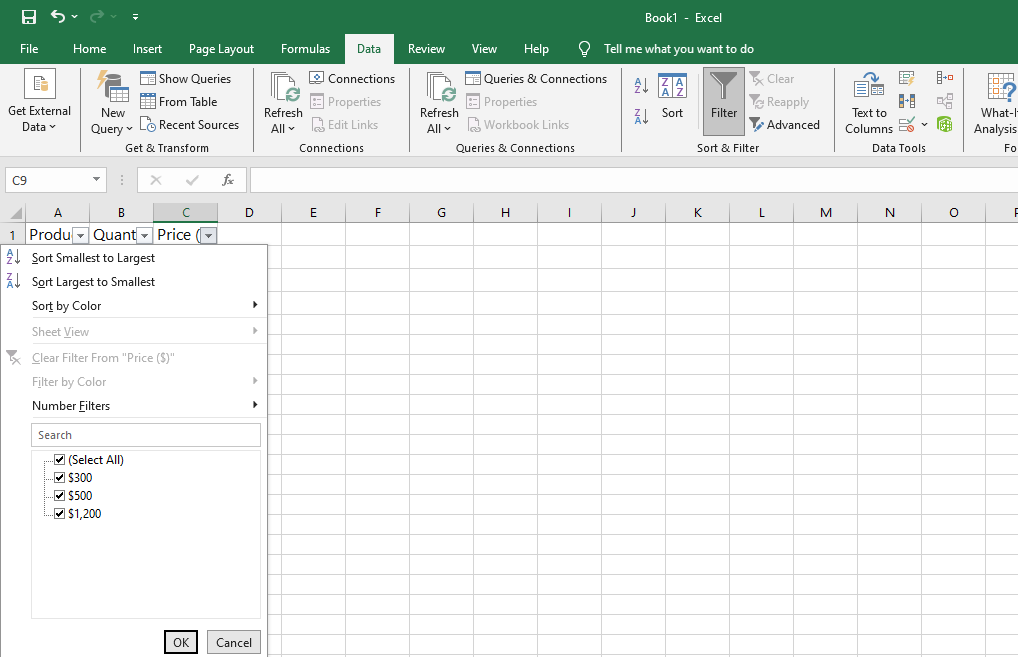This screenshot has height=657, width=1018.
Task: Choose Sort Smallest to Largest menu entry
Action: 93,257
